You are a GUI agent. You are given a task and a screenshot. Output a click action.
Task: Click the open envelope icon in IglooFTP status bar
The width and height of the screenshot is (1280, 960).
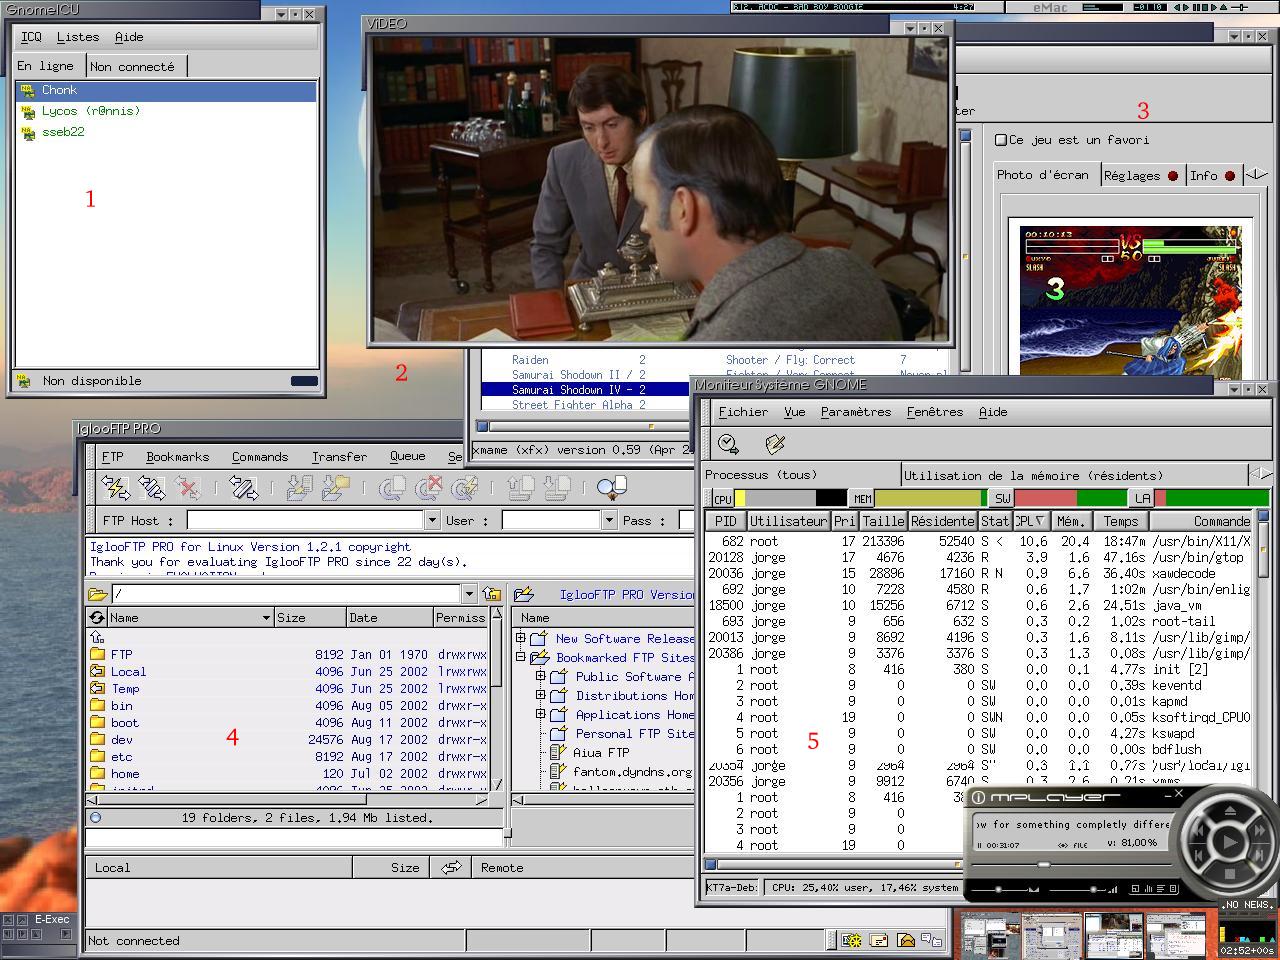(x=905, y=940)
